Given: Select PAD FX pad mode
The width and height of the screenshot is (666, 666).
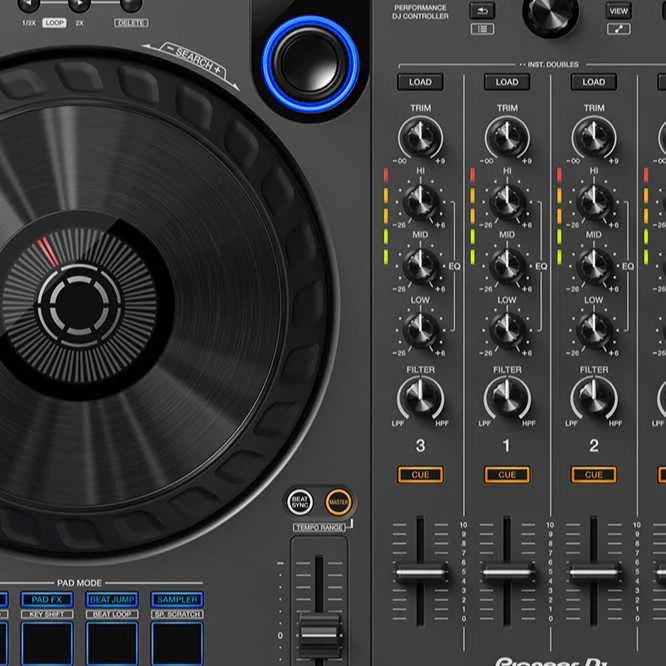Looking at the screenshot, I should click(x=47, y=600).
